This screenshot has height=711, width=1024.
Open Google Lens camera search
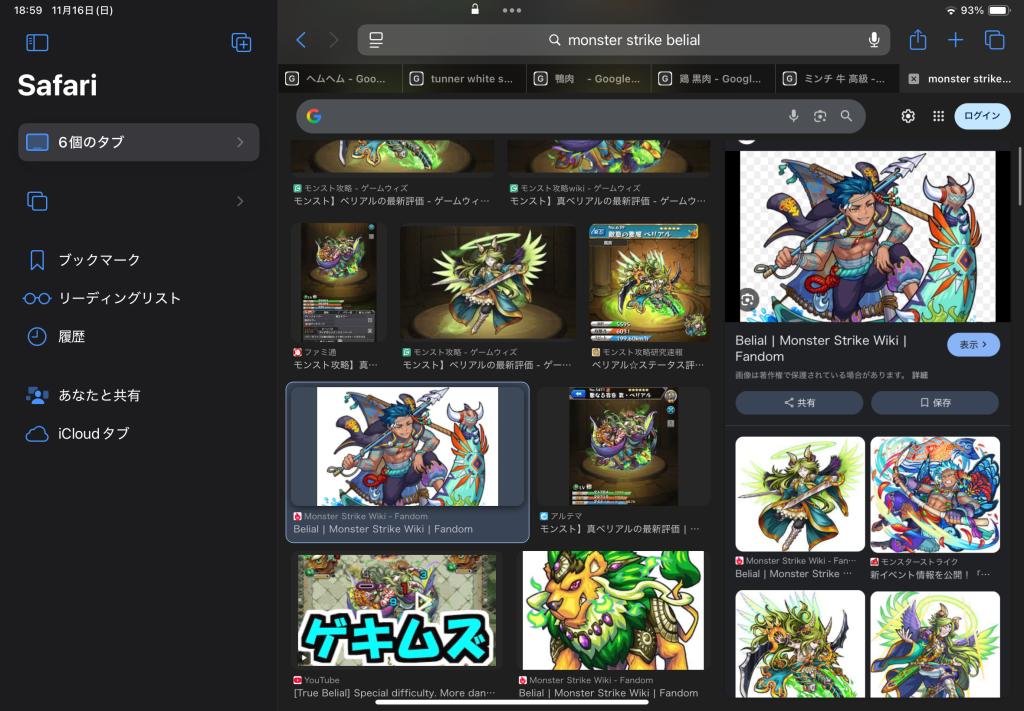coord(820,116)
